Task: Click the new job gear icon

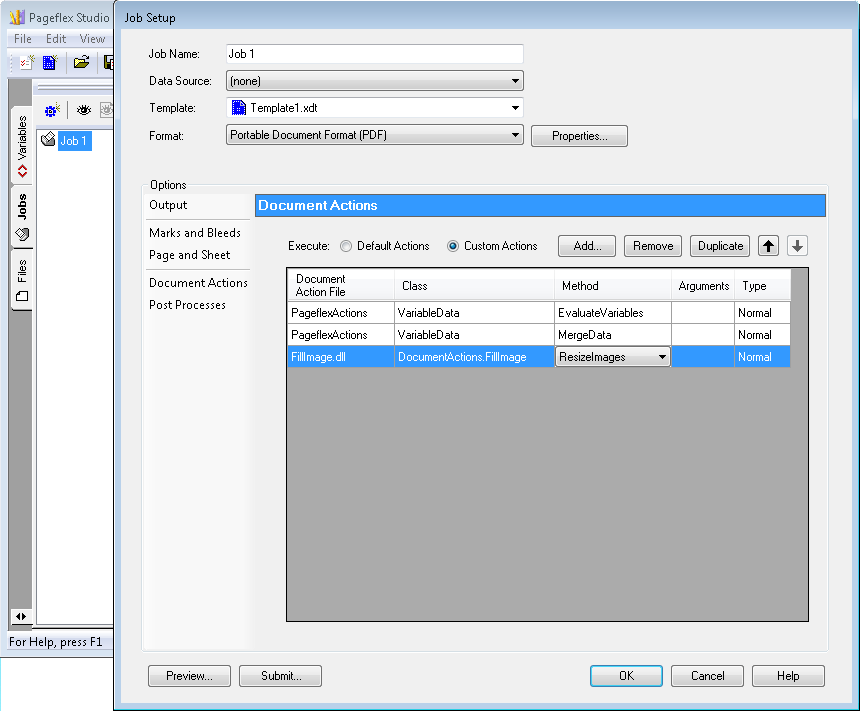Action: point(53,110)
